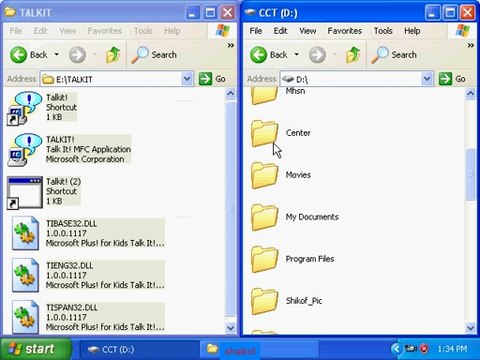The height and width of the screenshot is (360, 480).
Task: Open File menu in CCT (D:) window
Action: point(256,31)
